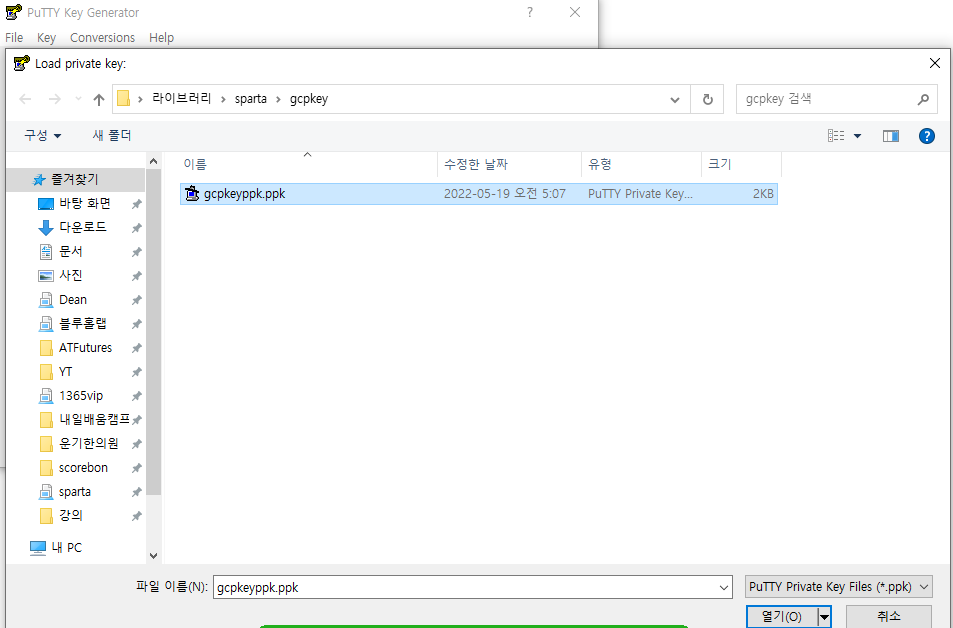Sort by 유형 column header
The height and width of the screenshot is (628, 953).
[x=641, y=164]
